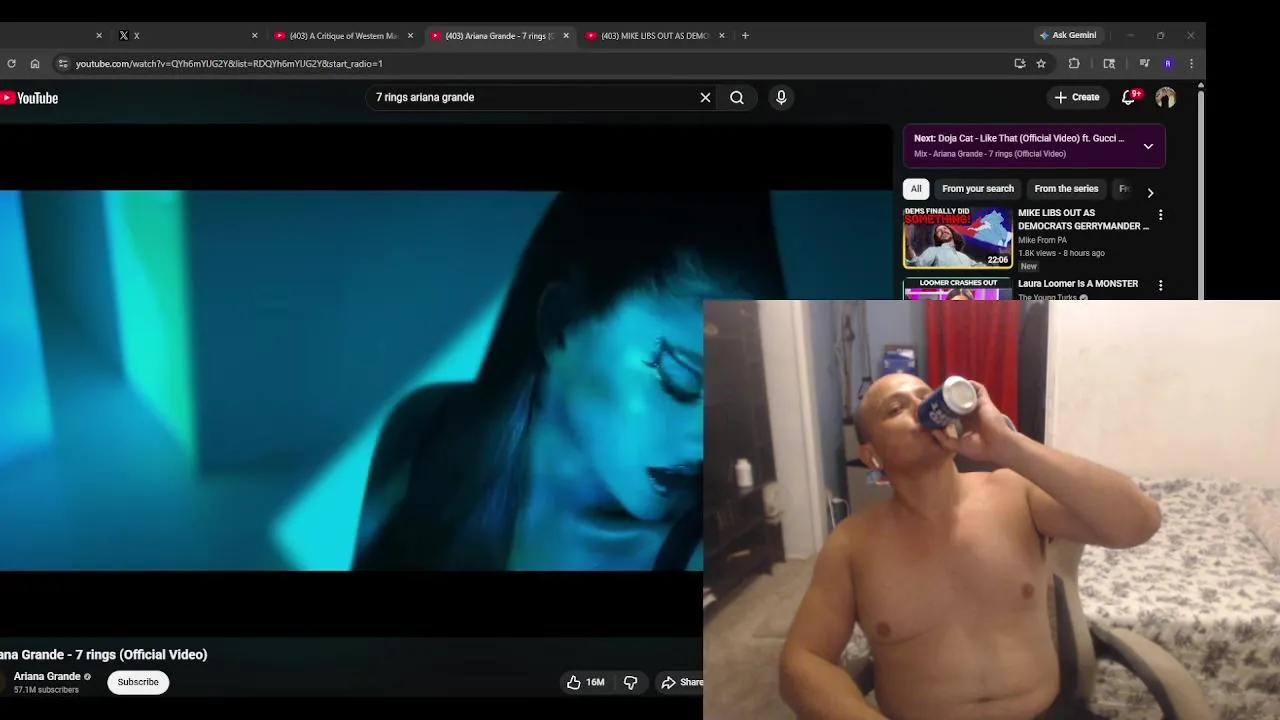Viewport: 1280px width, 720px height.
Task: Bookmark this page with the star icon
Action: (x=1041, y=63)
